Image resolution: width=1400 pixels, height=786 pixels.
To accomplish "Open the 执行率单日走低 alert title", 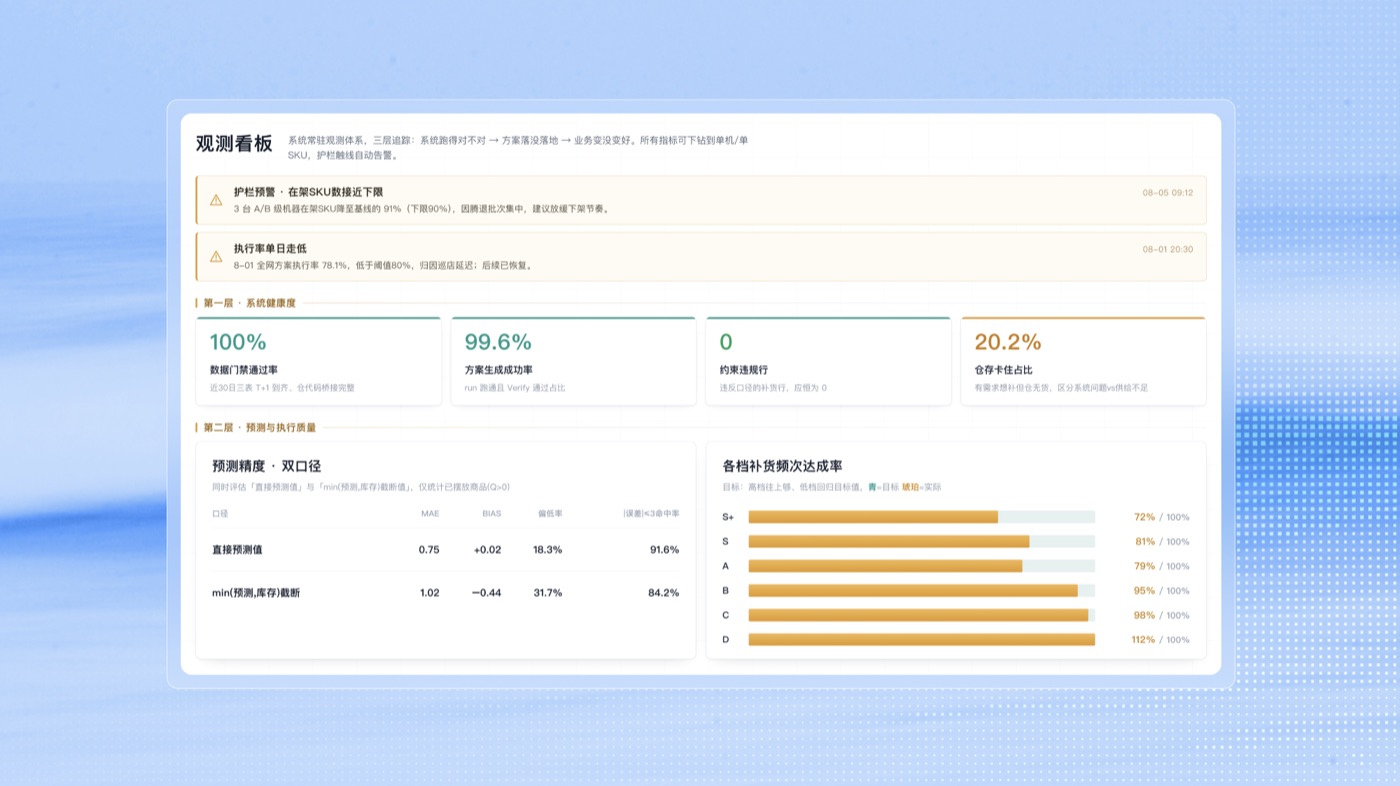I will [x=270, y=248].
